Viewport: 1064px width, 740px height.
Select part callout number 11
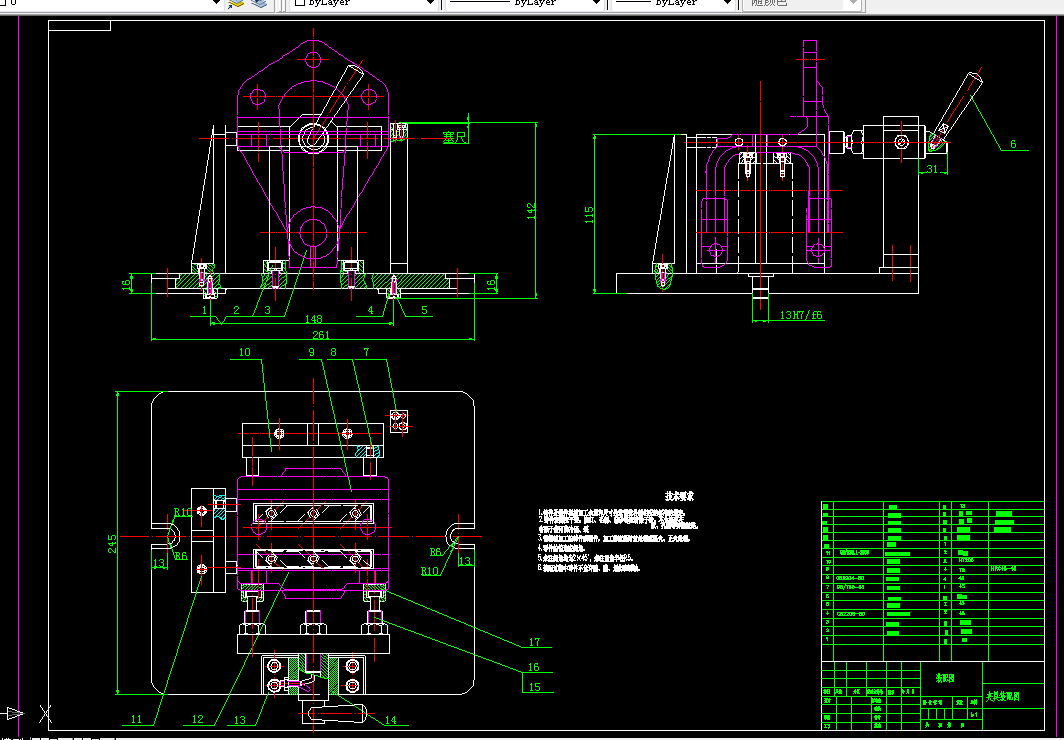[x=136, y=719]
